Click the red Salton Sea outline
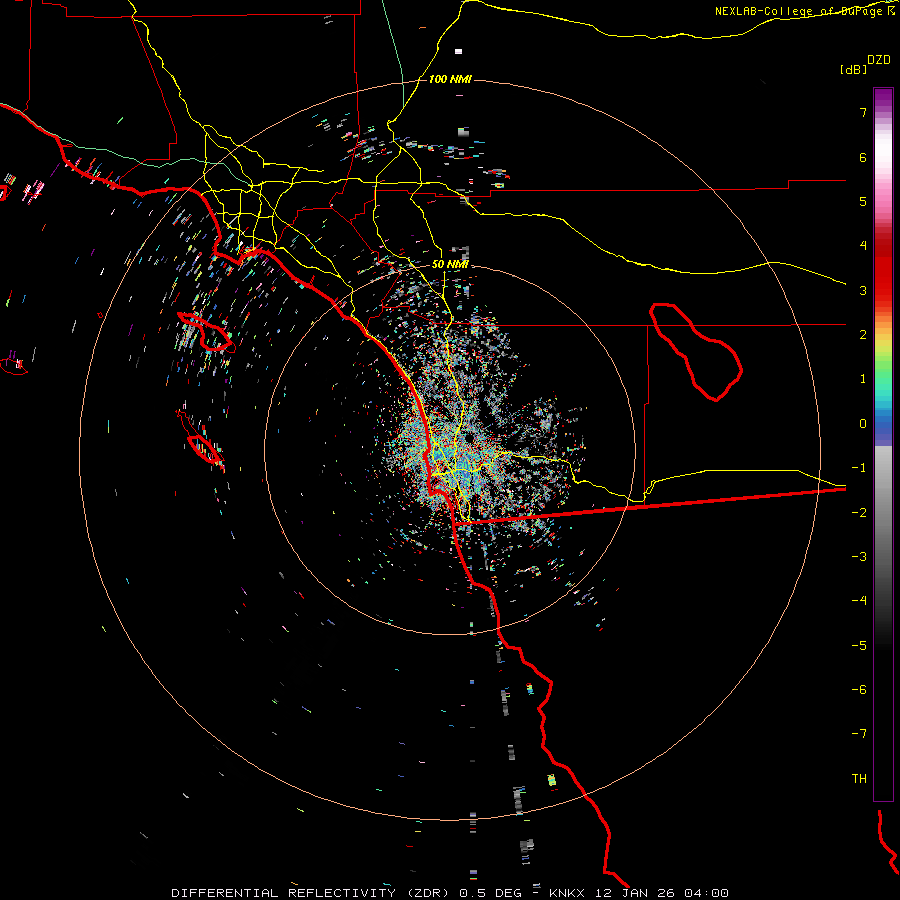 click(696, 352)
